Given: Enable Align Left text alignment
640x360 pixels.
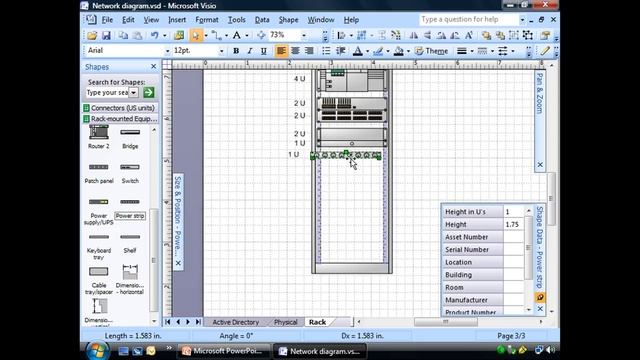Looking at the screenshot, I should point(281,51).
